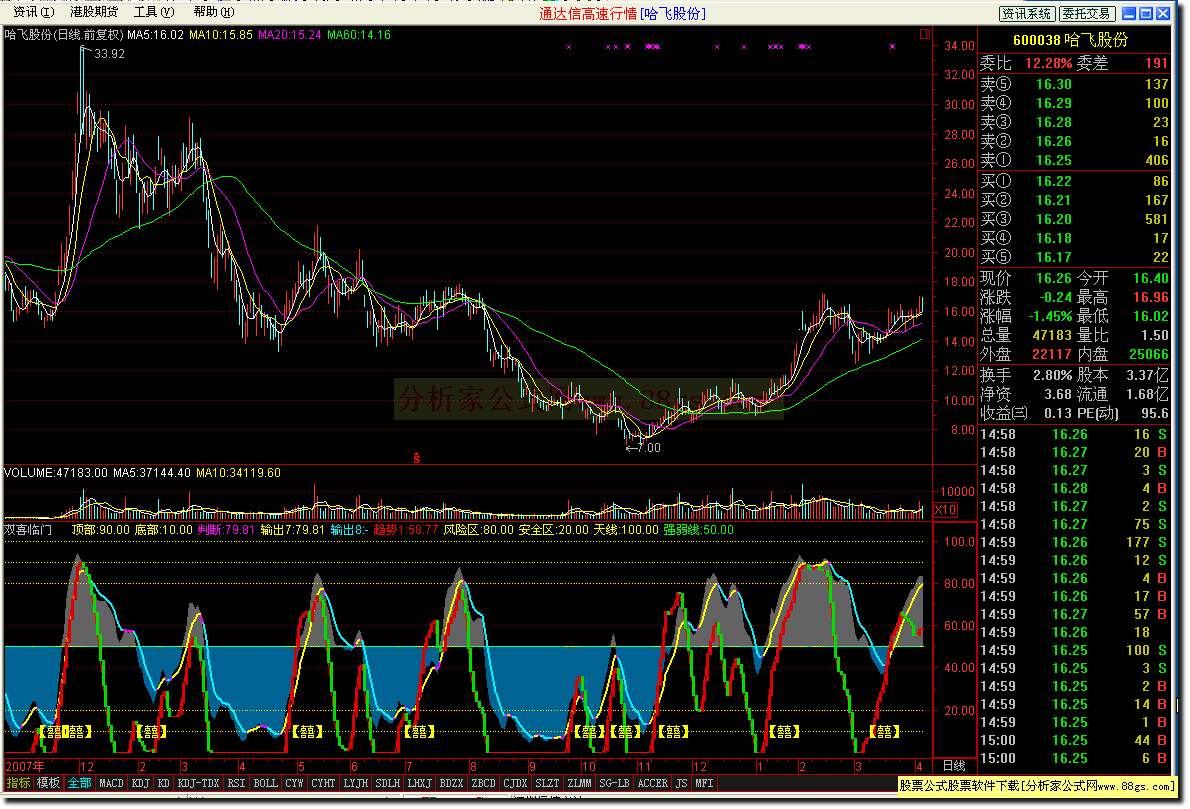Screen dimensions: 1190x809
Task: Click the 资讯系统 button
Action: pyautogui.click(x=1026, y=14)
